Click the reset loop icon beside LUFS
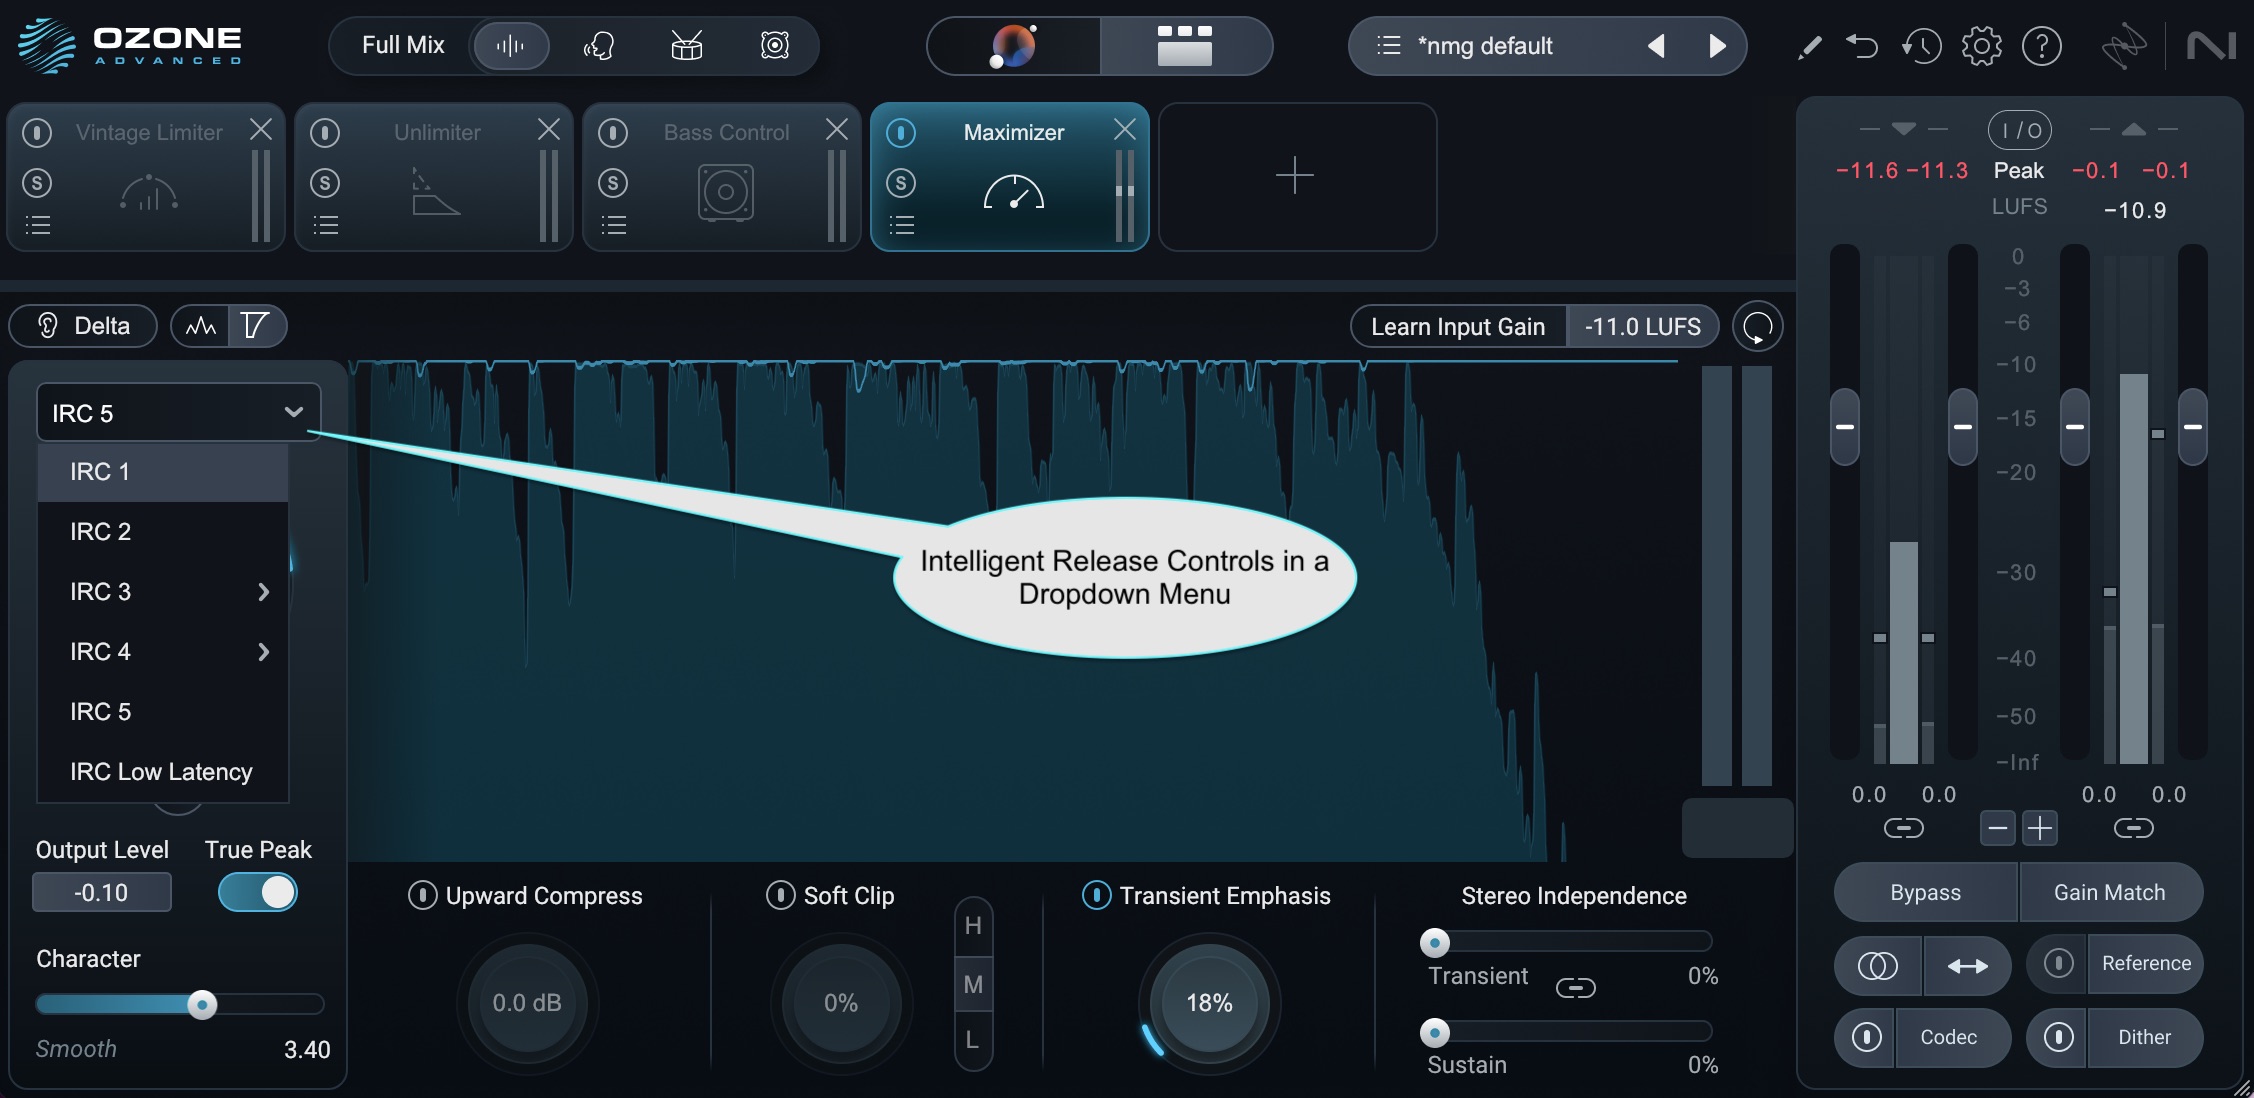2254x1098 pixels. pos(1758,327)
